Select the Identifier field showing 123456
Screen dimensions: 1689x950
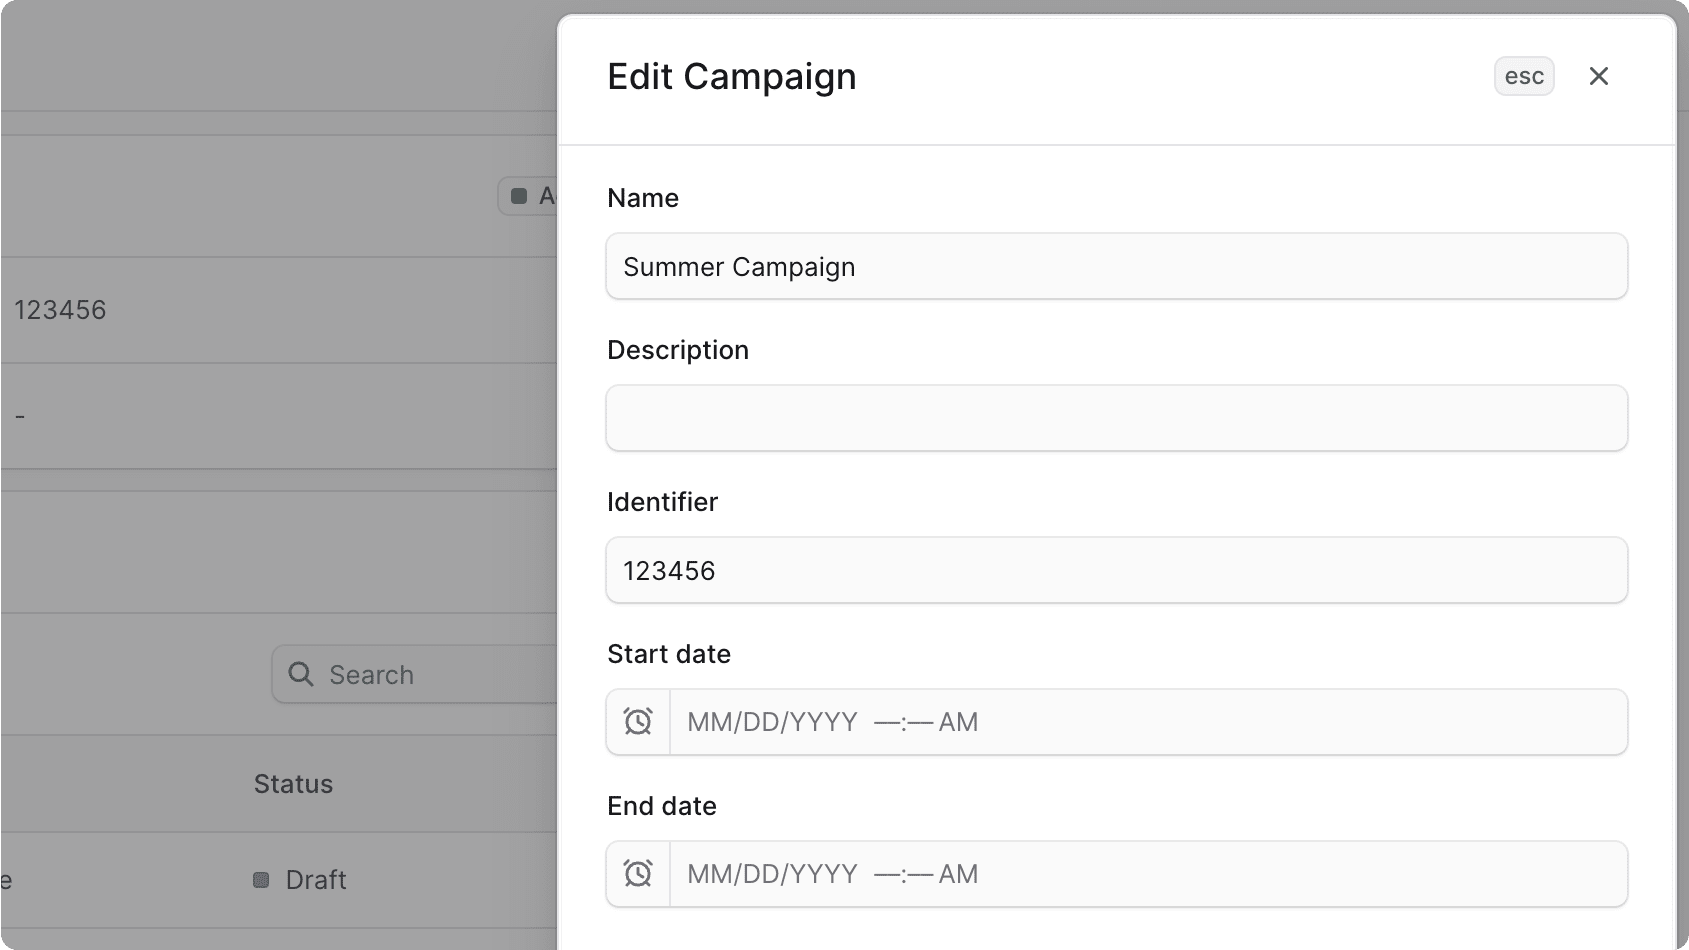(x=1115, y=570)
